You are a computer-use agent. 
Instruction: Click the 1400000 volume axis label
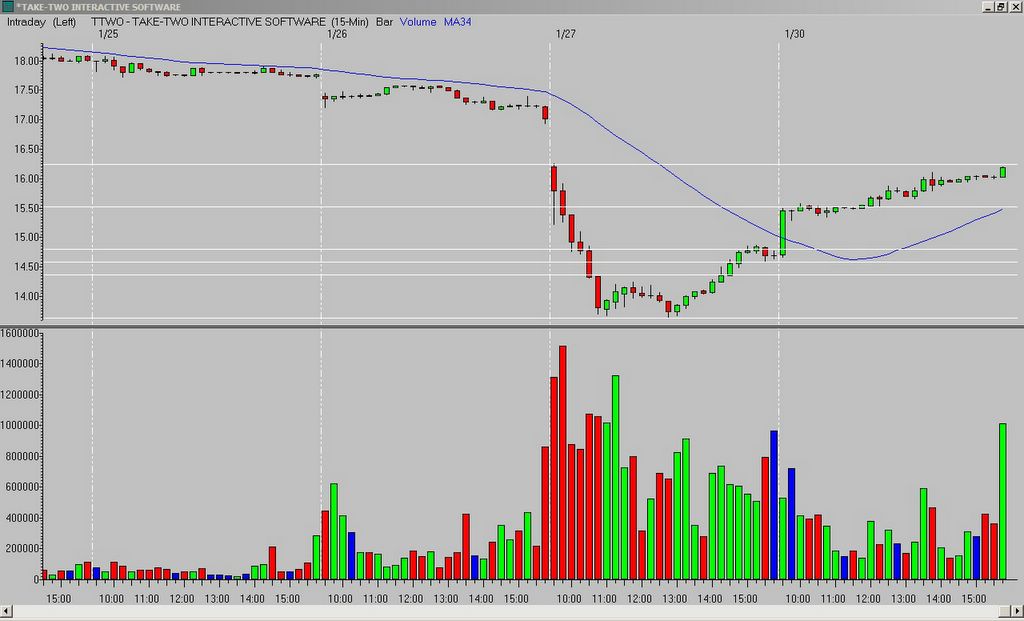pyautogui.click(x=20, y=364)
